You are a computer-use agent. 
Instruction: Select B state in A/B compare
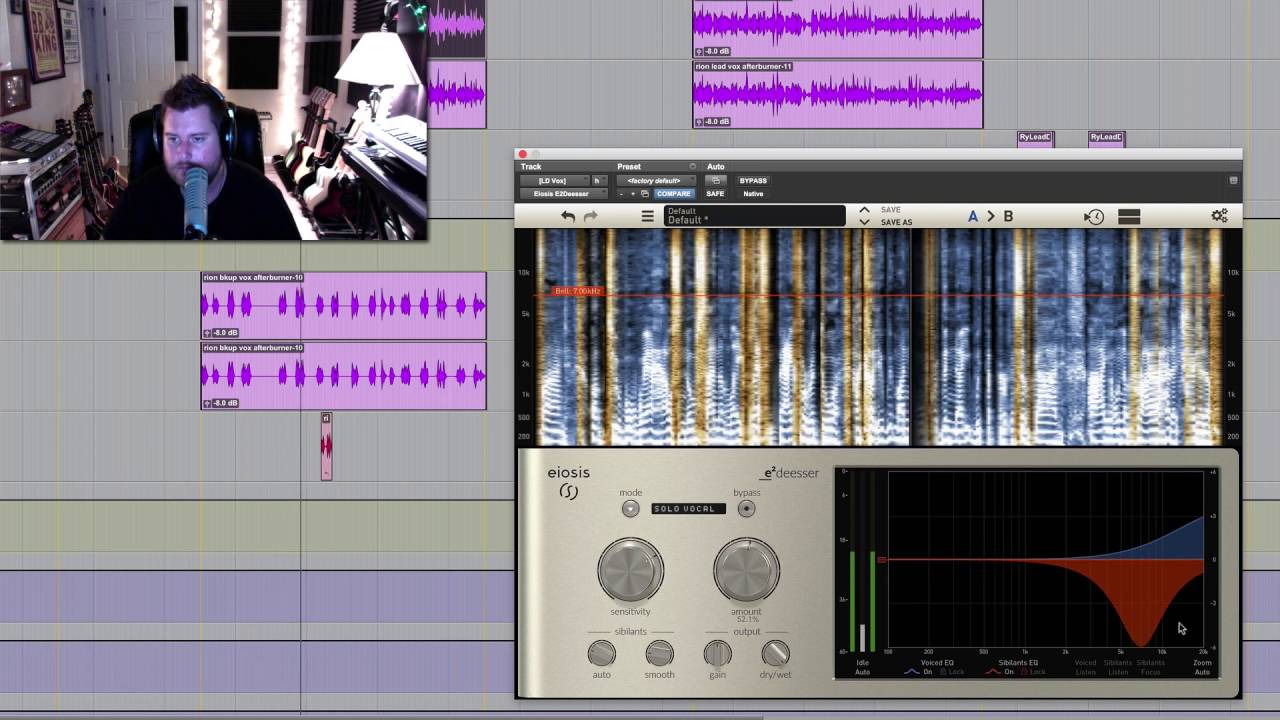(1008, 216)
